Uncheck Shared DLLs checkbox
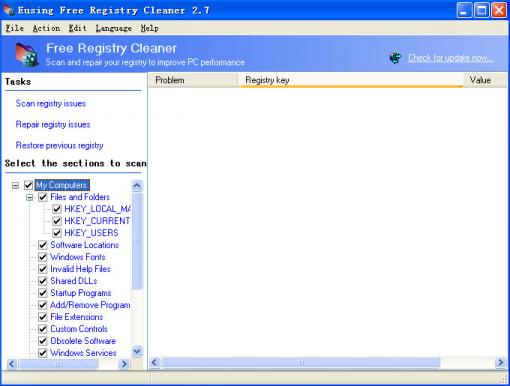 (x=43, y=281)
